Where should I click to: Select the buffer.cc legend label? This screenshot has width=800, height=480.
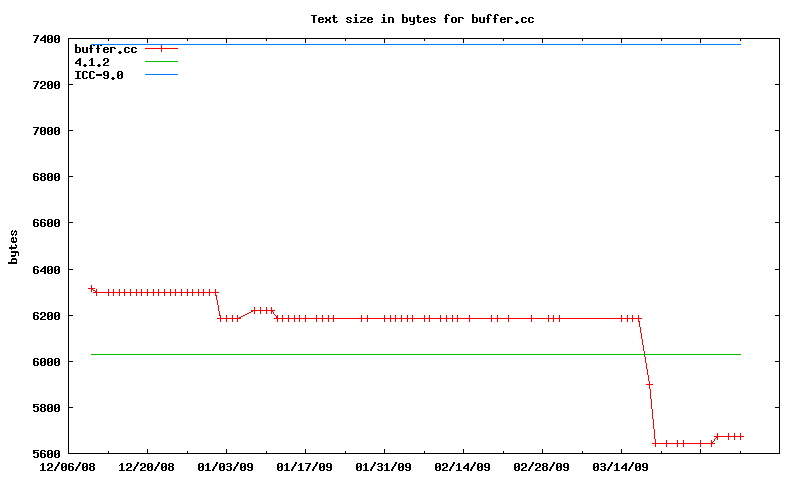click(x=105, y=49)
